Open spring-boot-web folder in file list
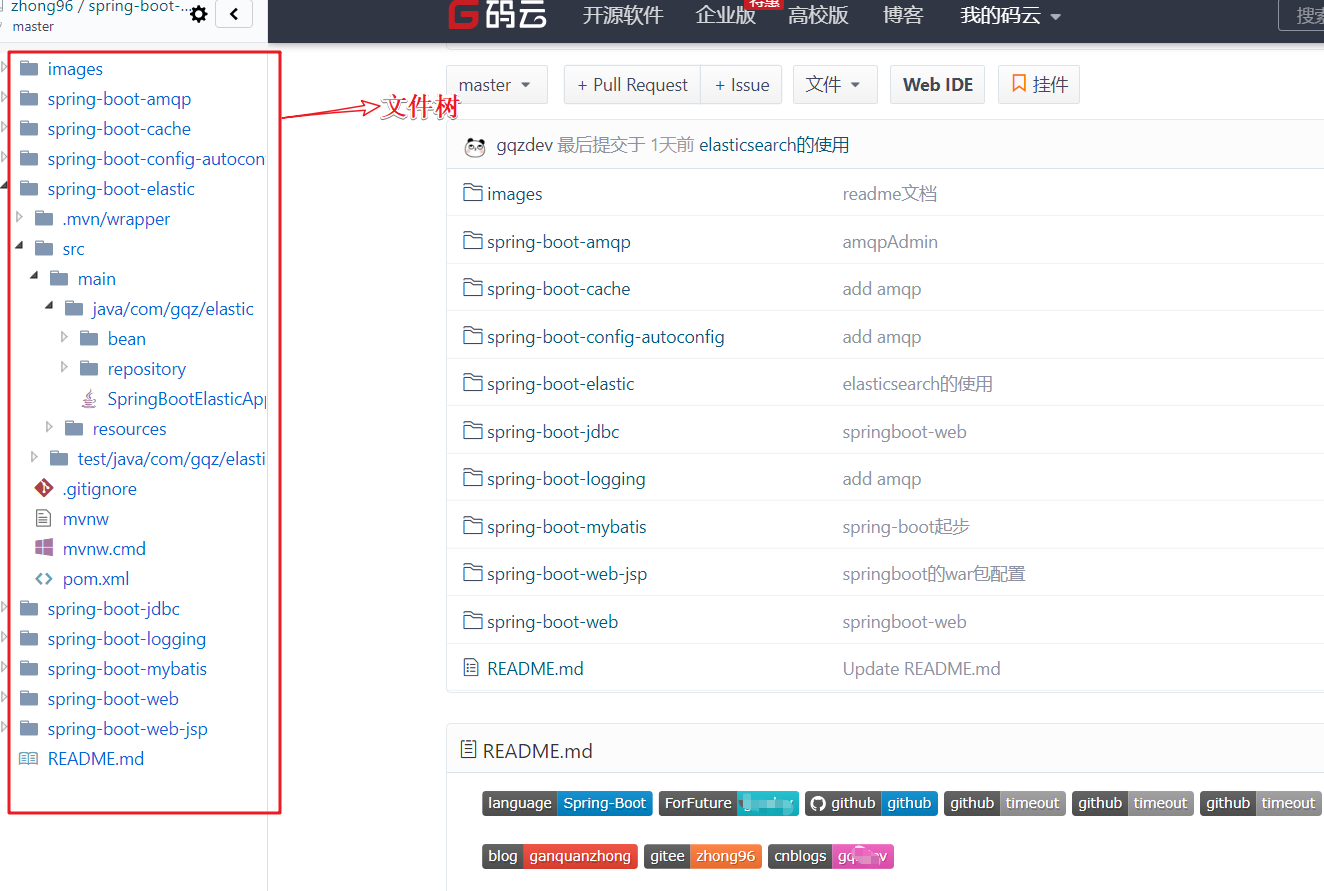1324x891 pixels. point(552,622)
